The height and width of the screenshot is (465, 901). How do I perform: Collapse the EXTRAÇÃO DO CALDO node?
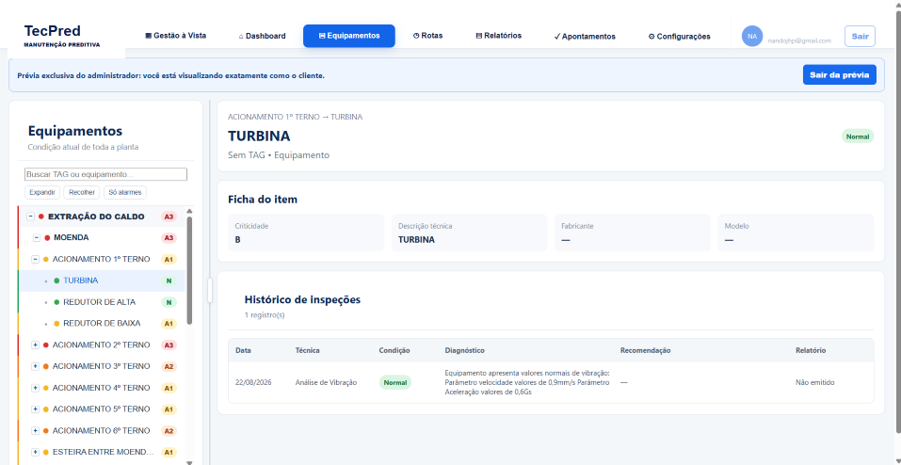(x=31, y=217)
